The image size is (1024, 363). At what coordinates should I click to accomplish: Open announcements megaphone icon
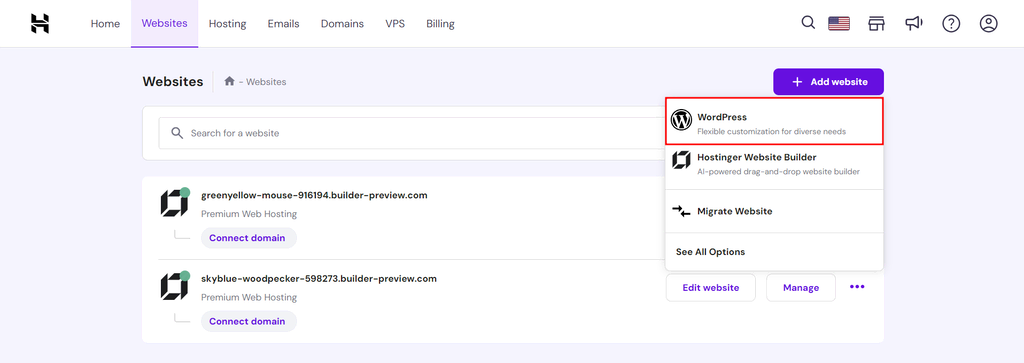click(914, 24)
